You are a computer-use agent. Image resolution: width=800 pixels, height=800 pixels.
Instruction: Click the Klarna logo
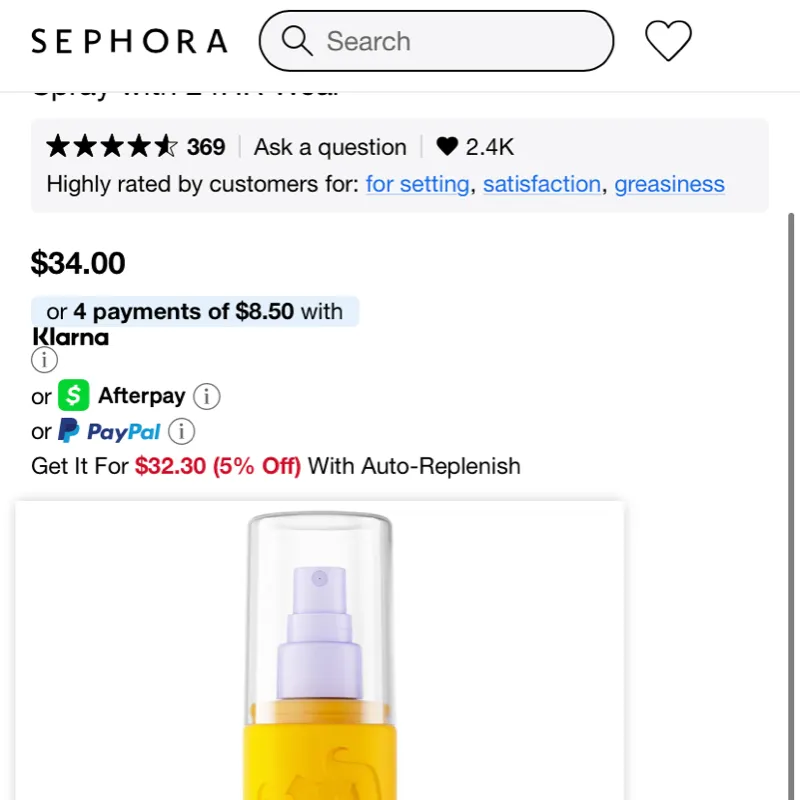coord(70,337)
